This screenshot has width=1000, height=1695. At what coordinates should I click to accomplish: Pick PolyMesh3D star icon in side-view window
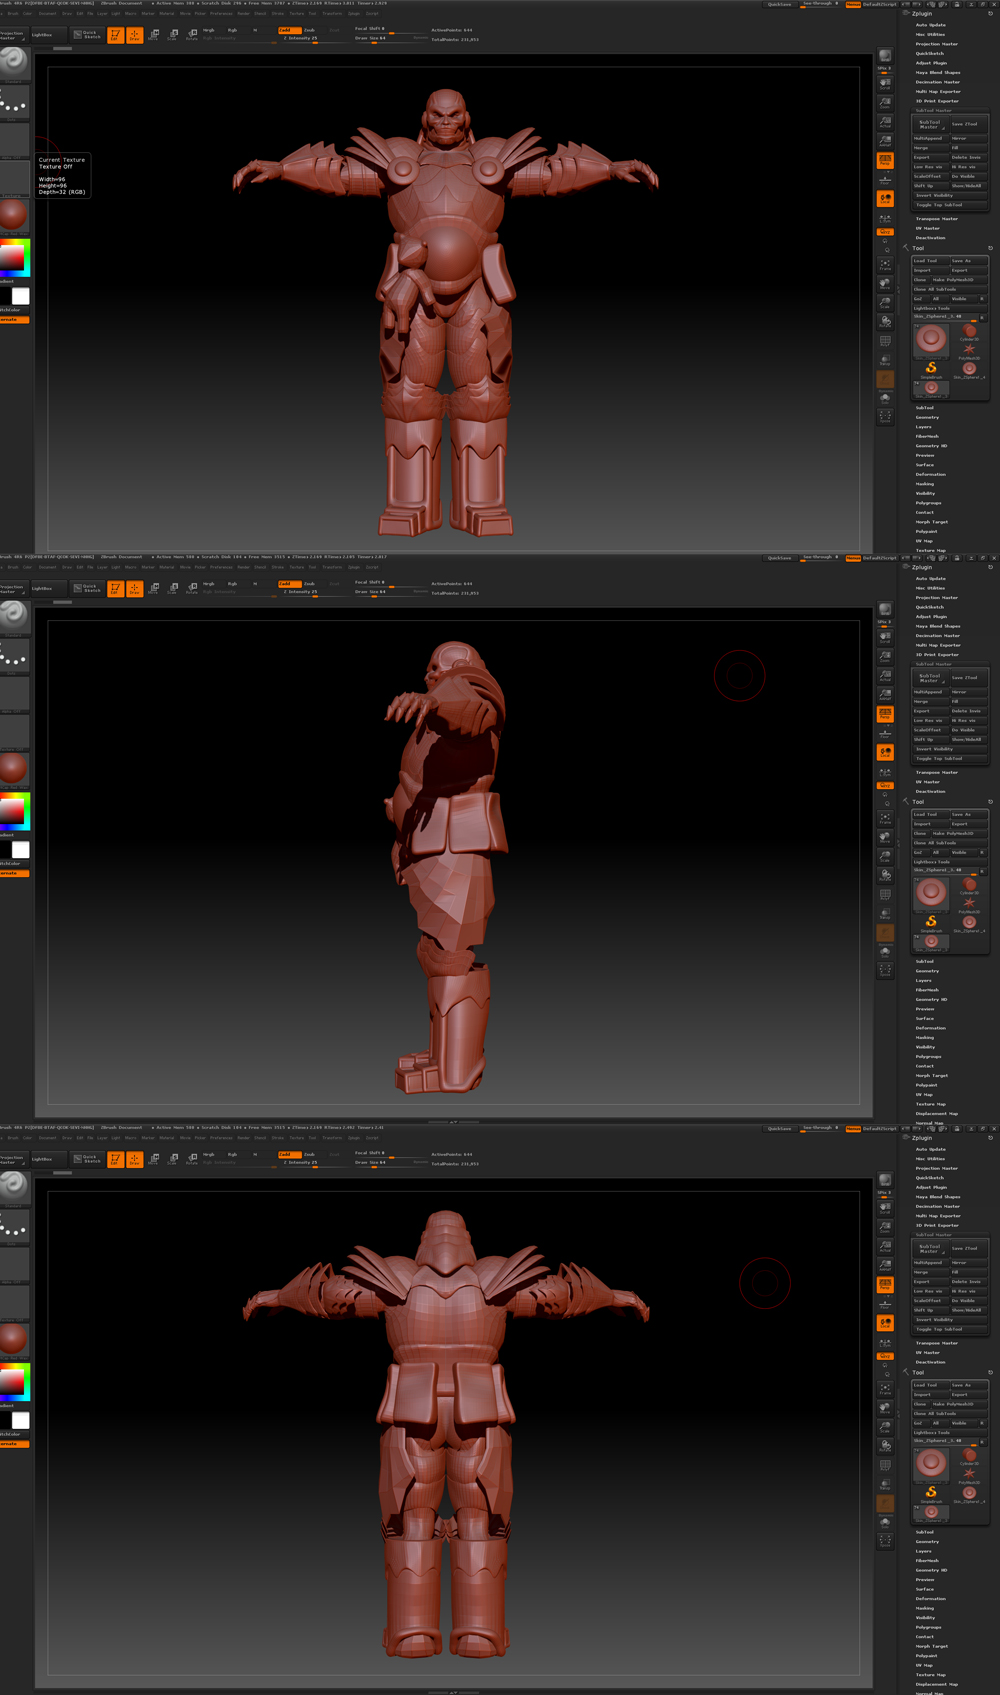[969, 903]
